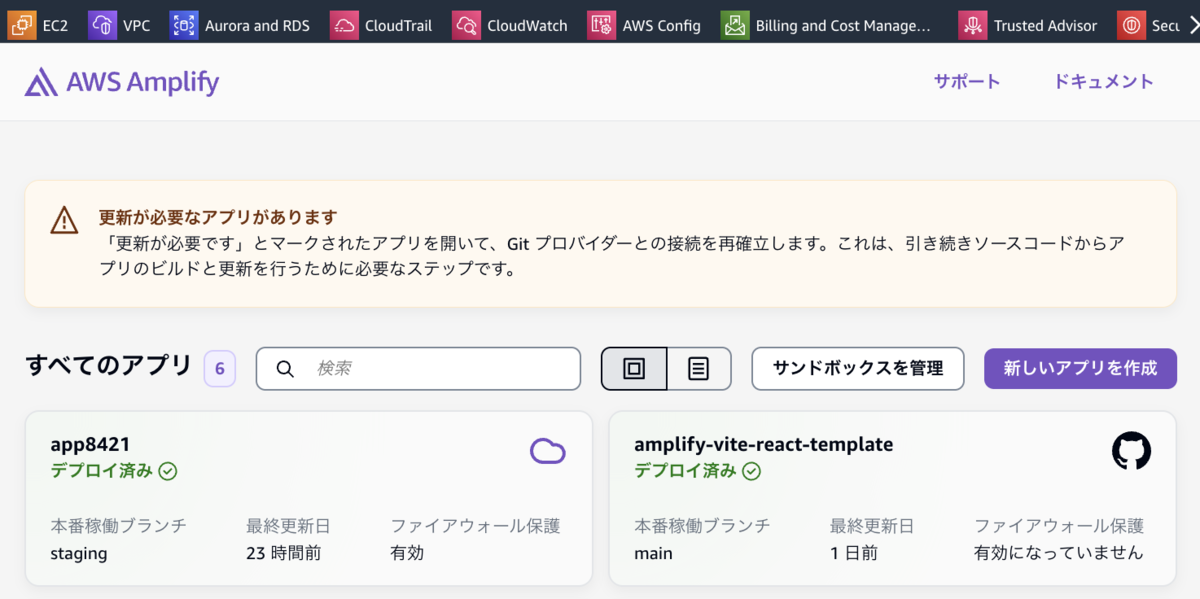This screenshot has height=599, width=1200.
Task: Click the cloud icon on app8421 card
Action: (548, 452)
